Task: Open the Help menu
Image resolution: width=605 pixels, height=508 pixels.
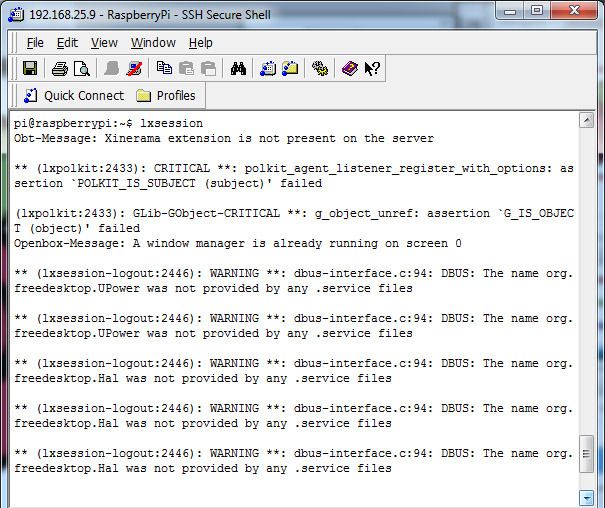Action: point(201,42)
